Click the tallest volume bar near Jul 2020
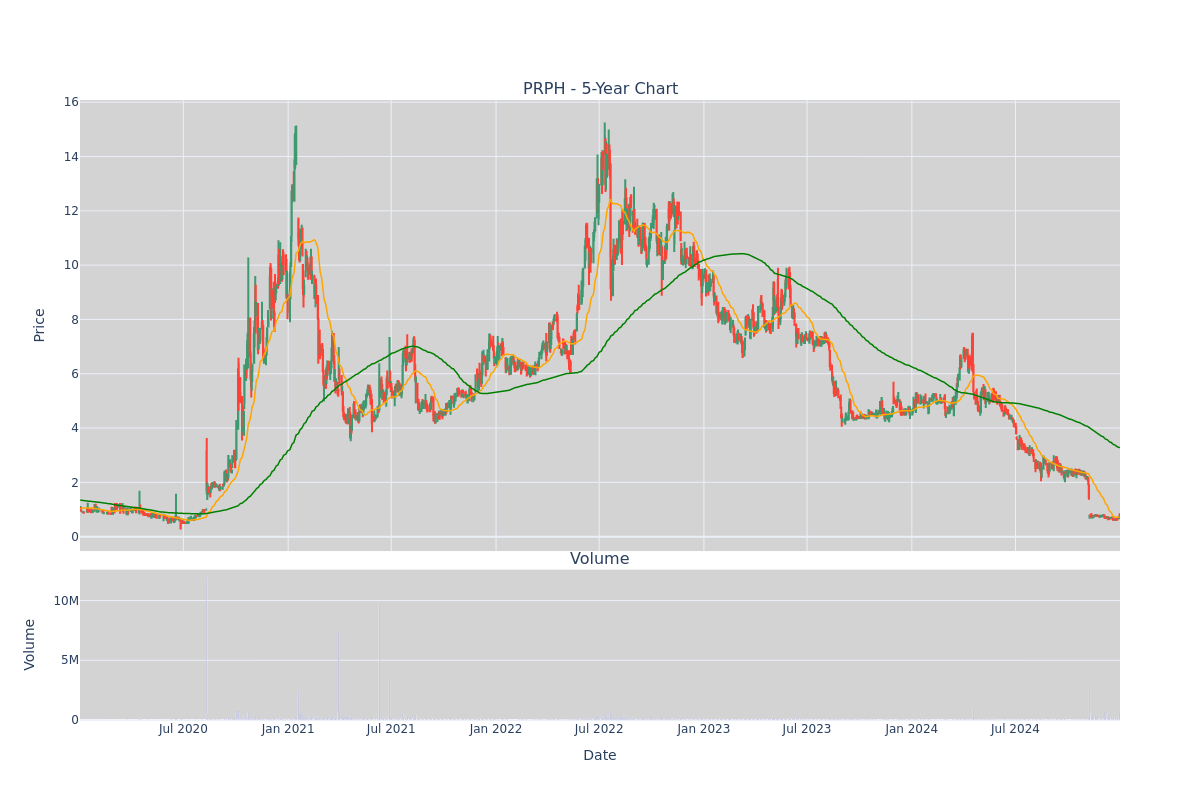Image resolution: width=1200 pixels, height=800 pixels. pyautogui.click(x=207, y=647)
